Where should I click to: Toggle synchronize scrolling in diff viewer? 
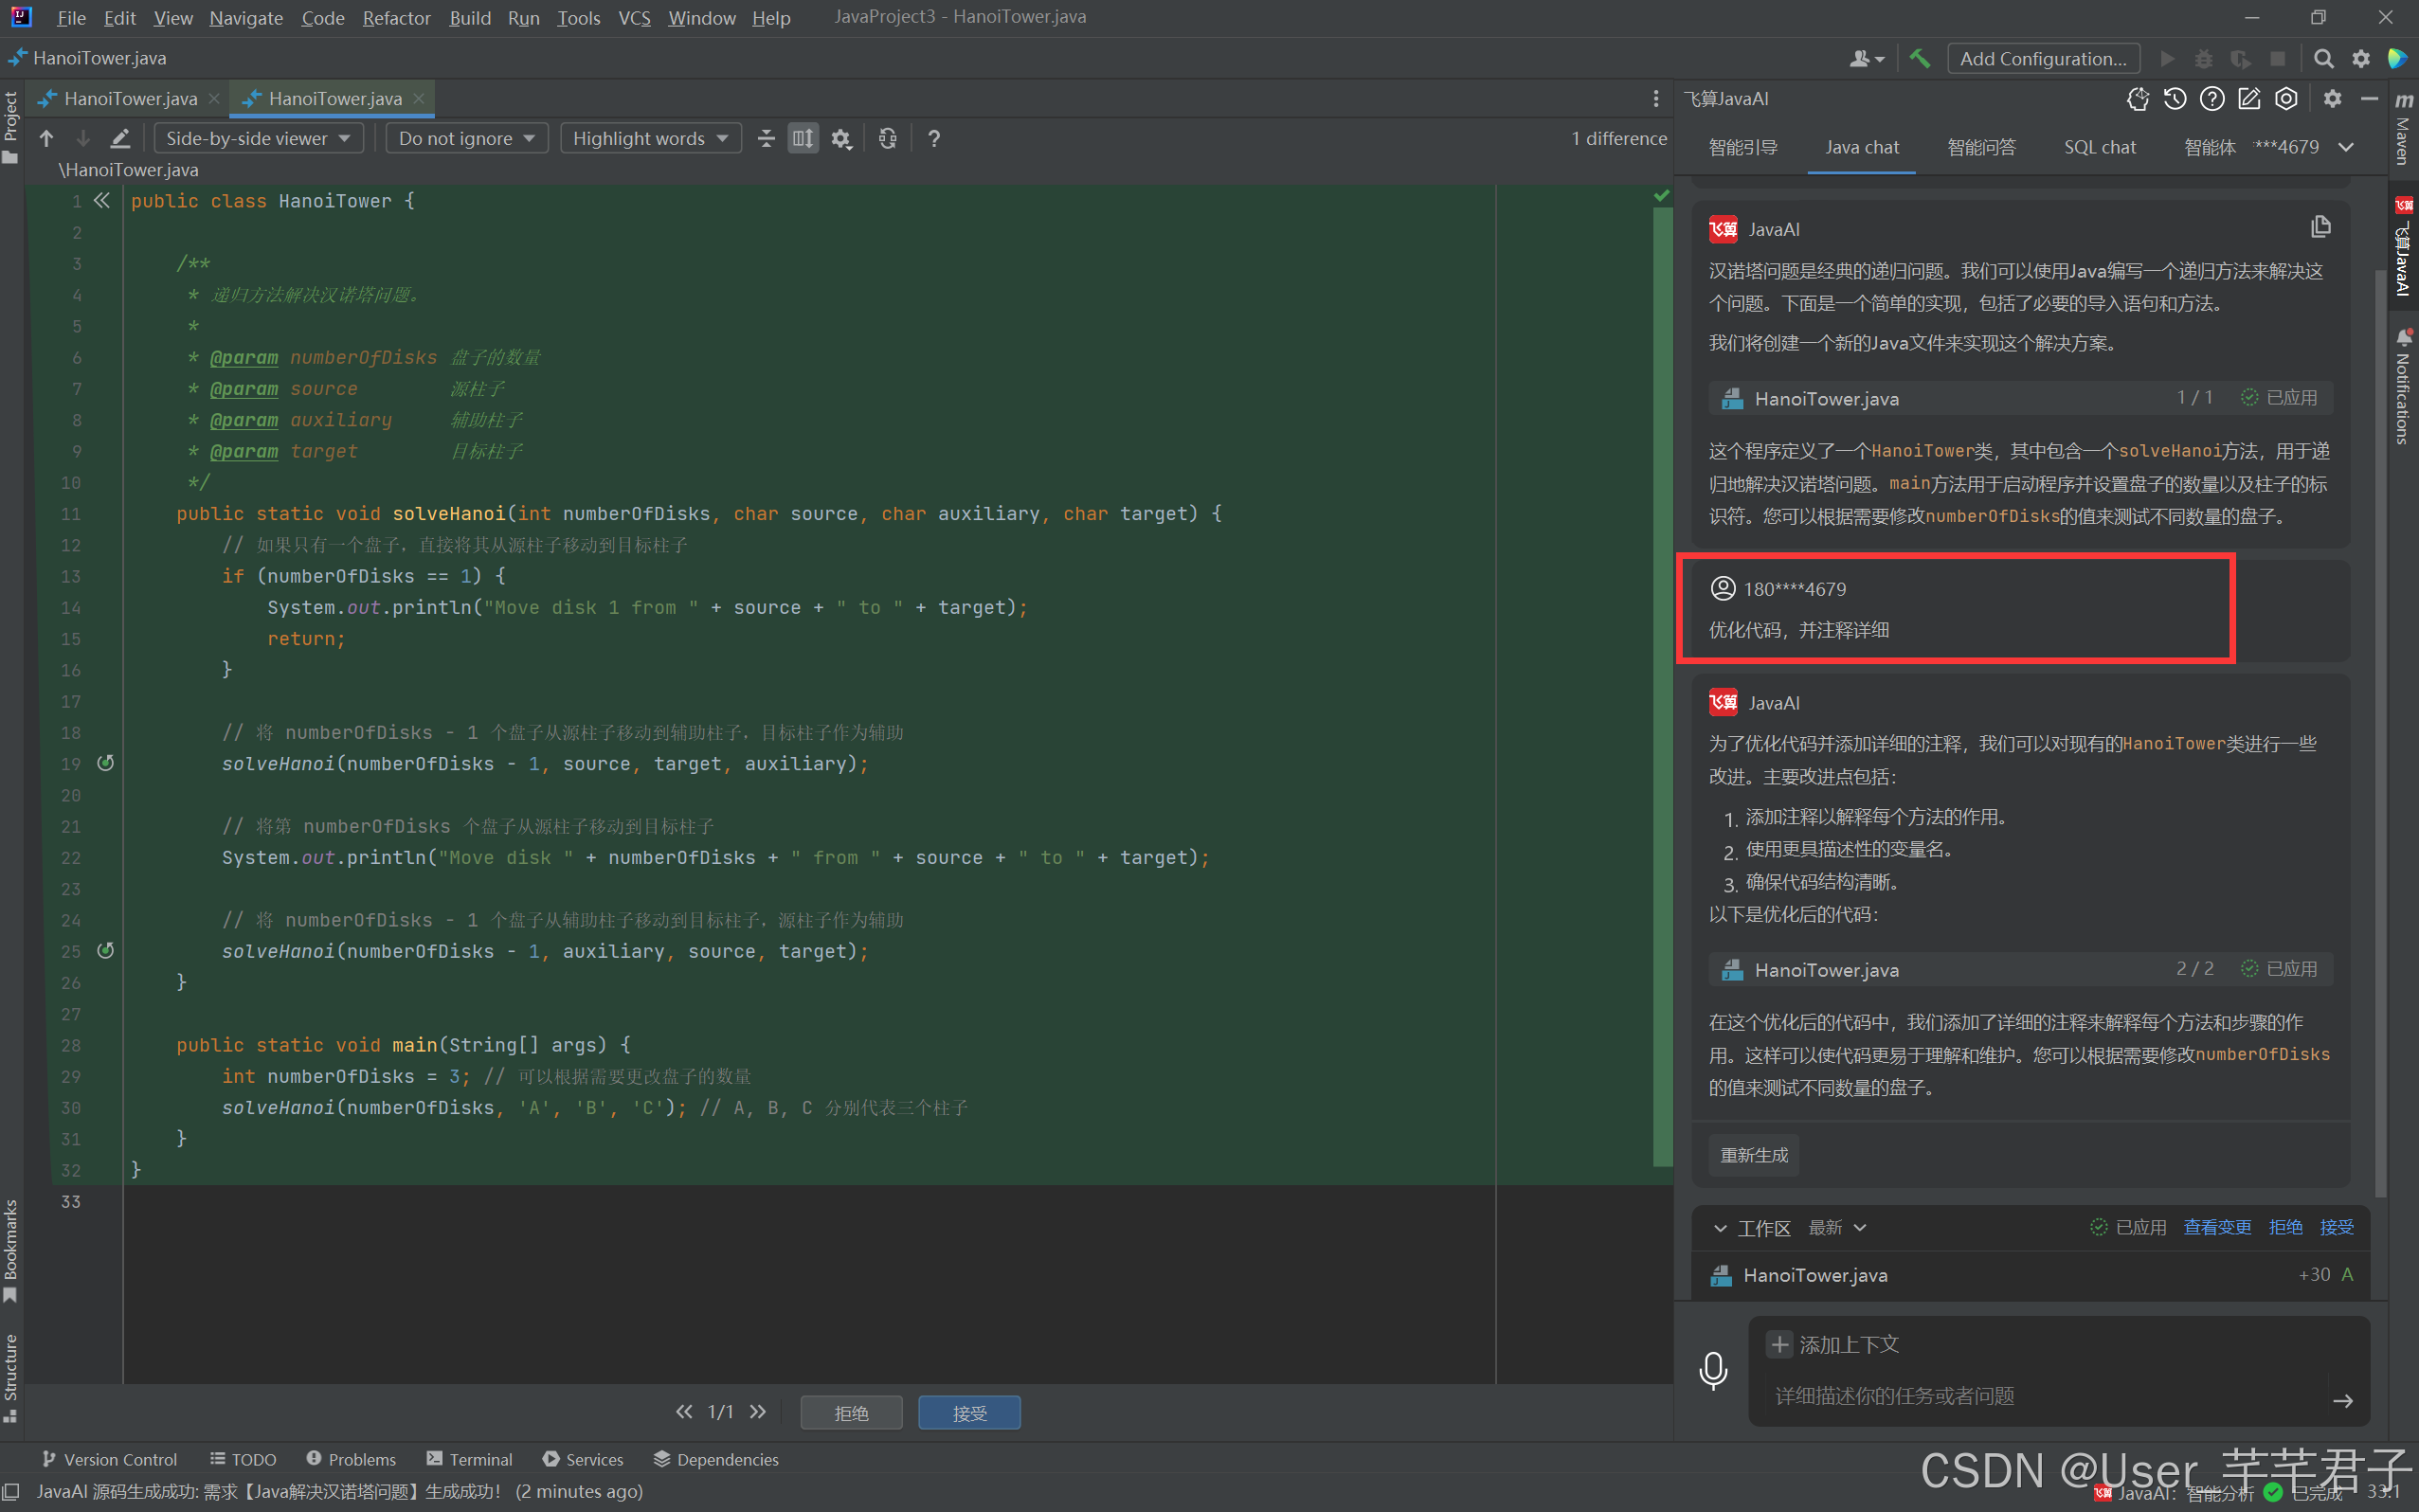(803, 138)
